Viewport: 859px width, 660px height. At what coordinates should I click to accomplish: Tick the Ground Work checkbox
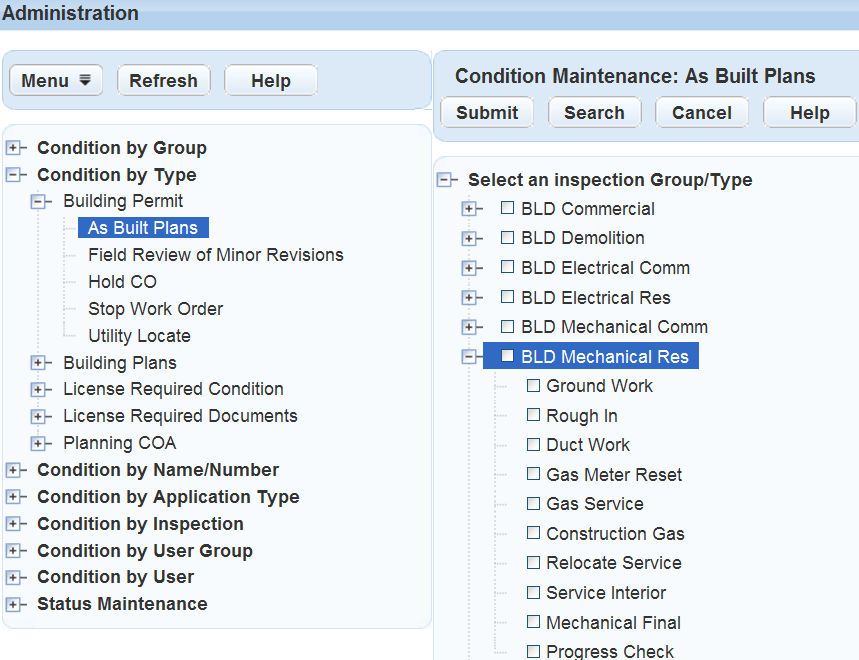click(533, 386)
